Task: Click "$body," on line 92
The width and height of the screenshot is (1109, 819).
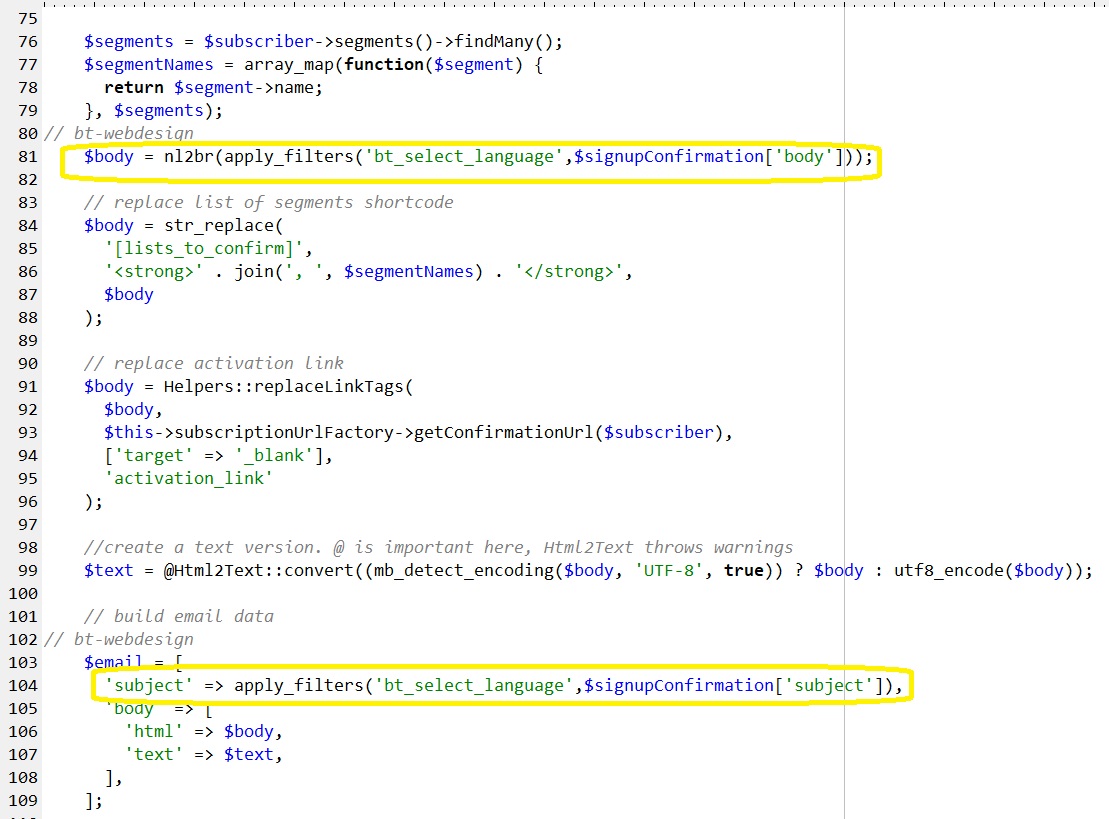Action: pyautogui.click(x=134, y=410)
